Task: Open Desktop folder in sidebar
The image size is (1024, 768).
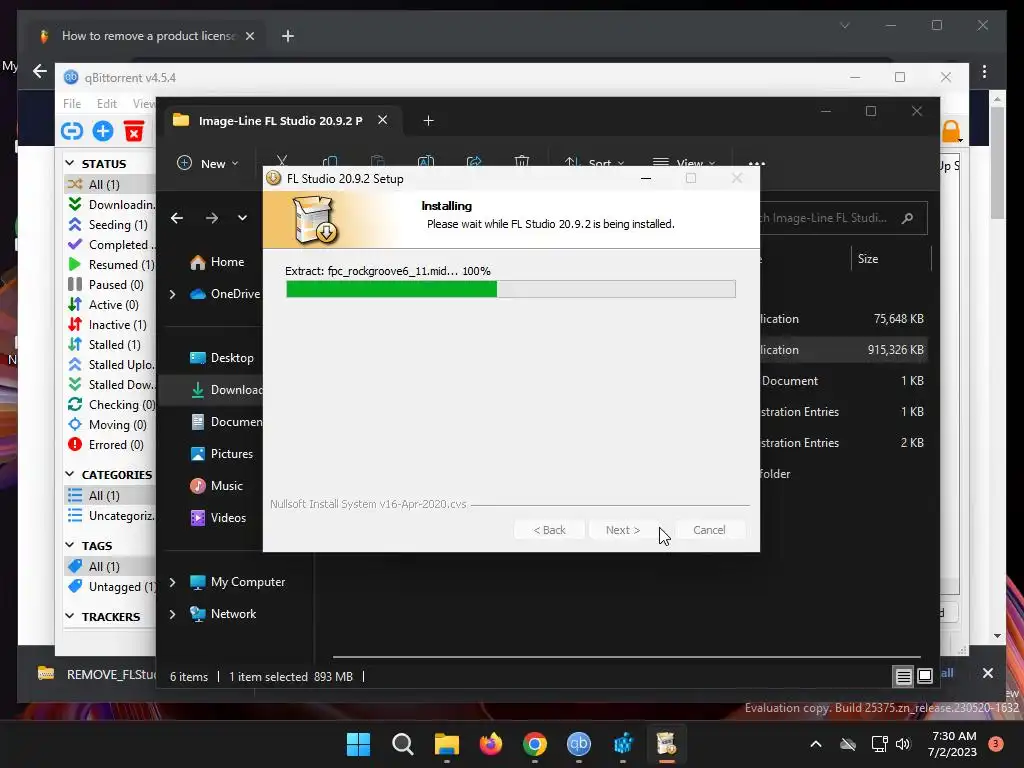Action: coord(222,358)
